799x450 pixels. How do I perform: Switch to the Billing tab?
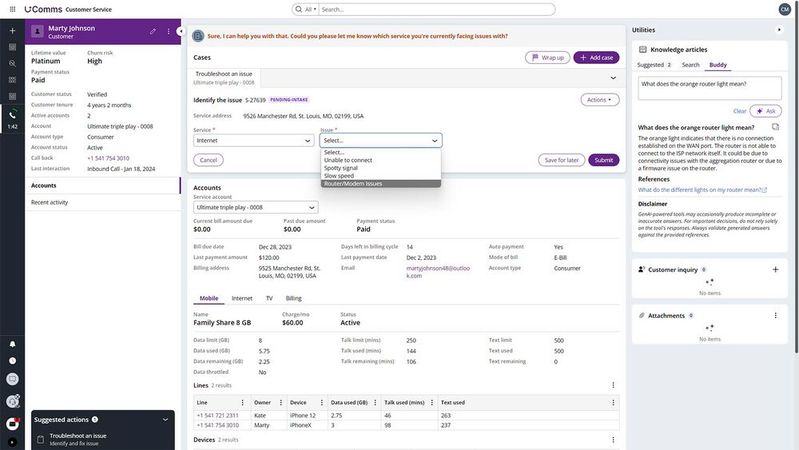pos(294,298)
